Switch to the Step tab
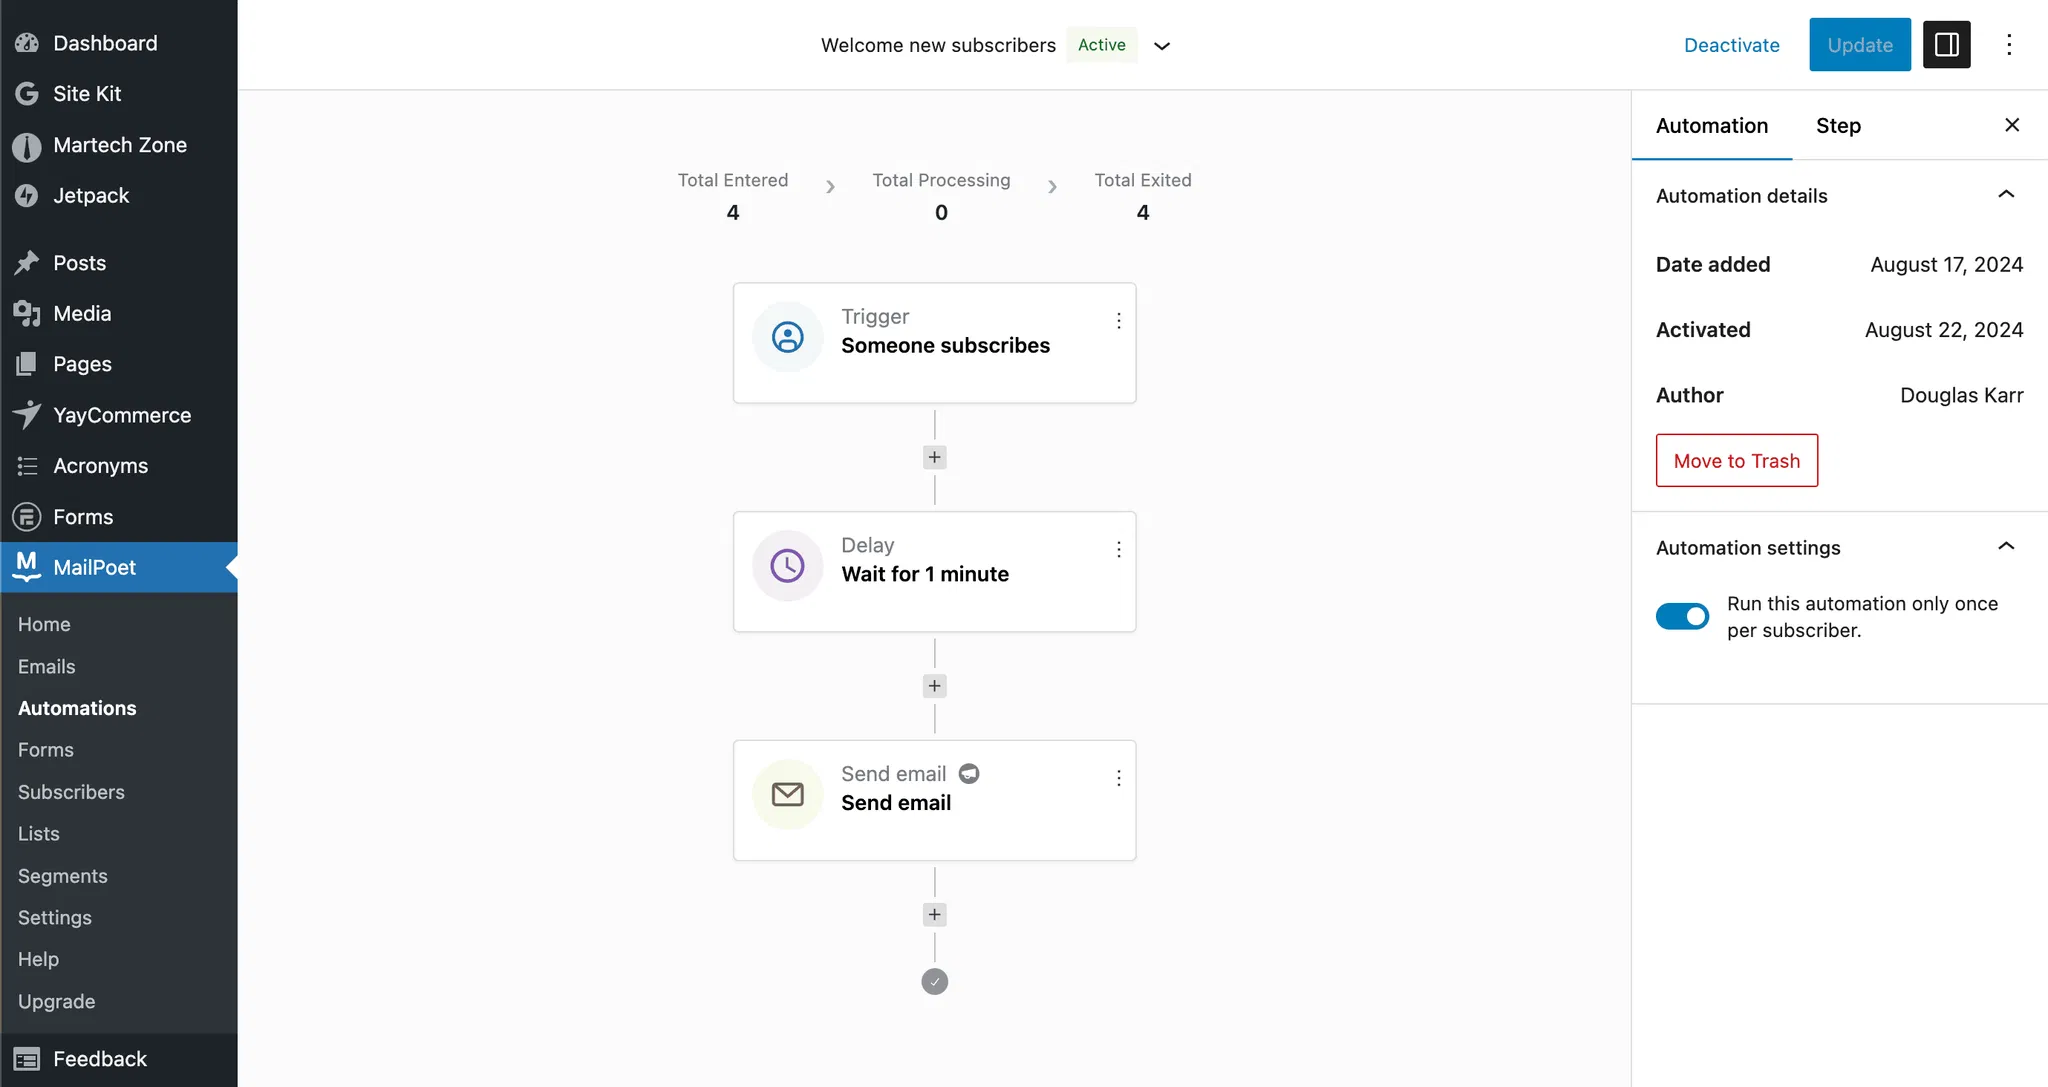The height and width of the screenshot is (1087, 2048). [1838, 126]
